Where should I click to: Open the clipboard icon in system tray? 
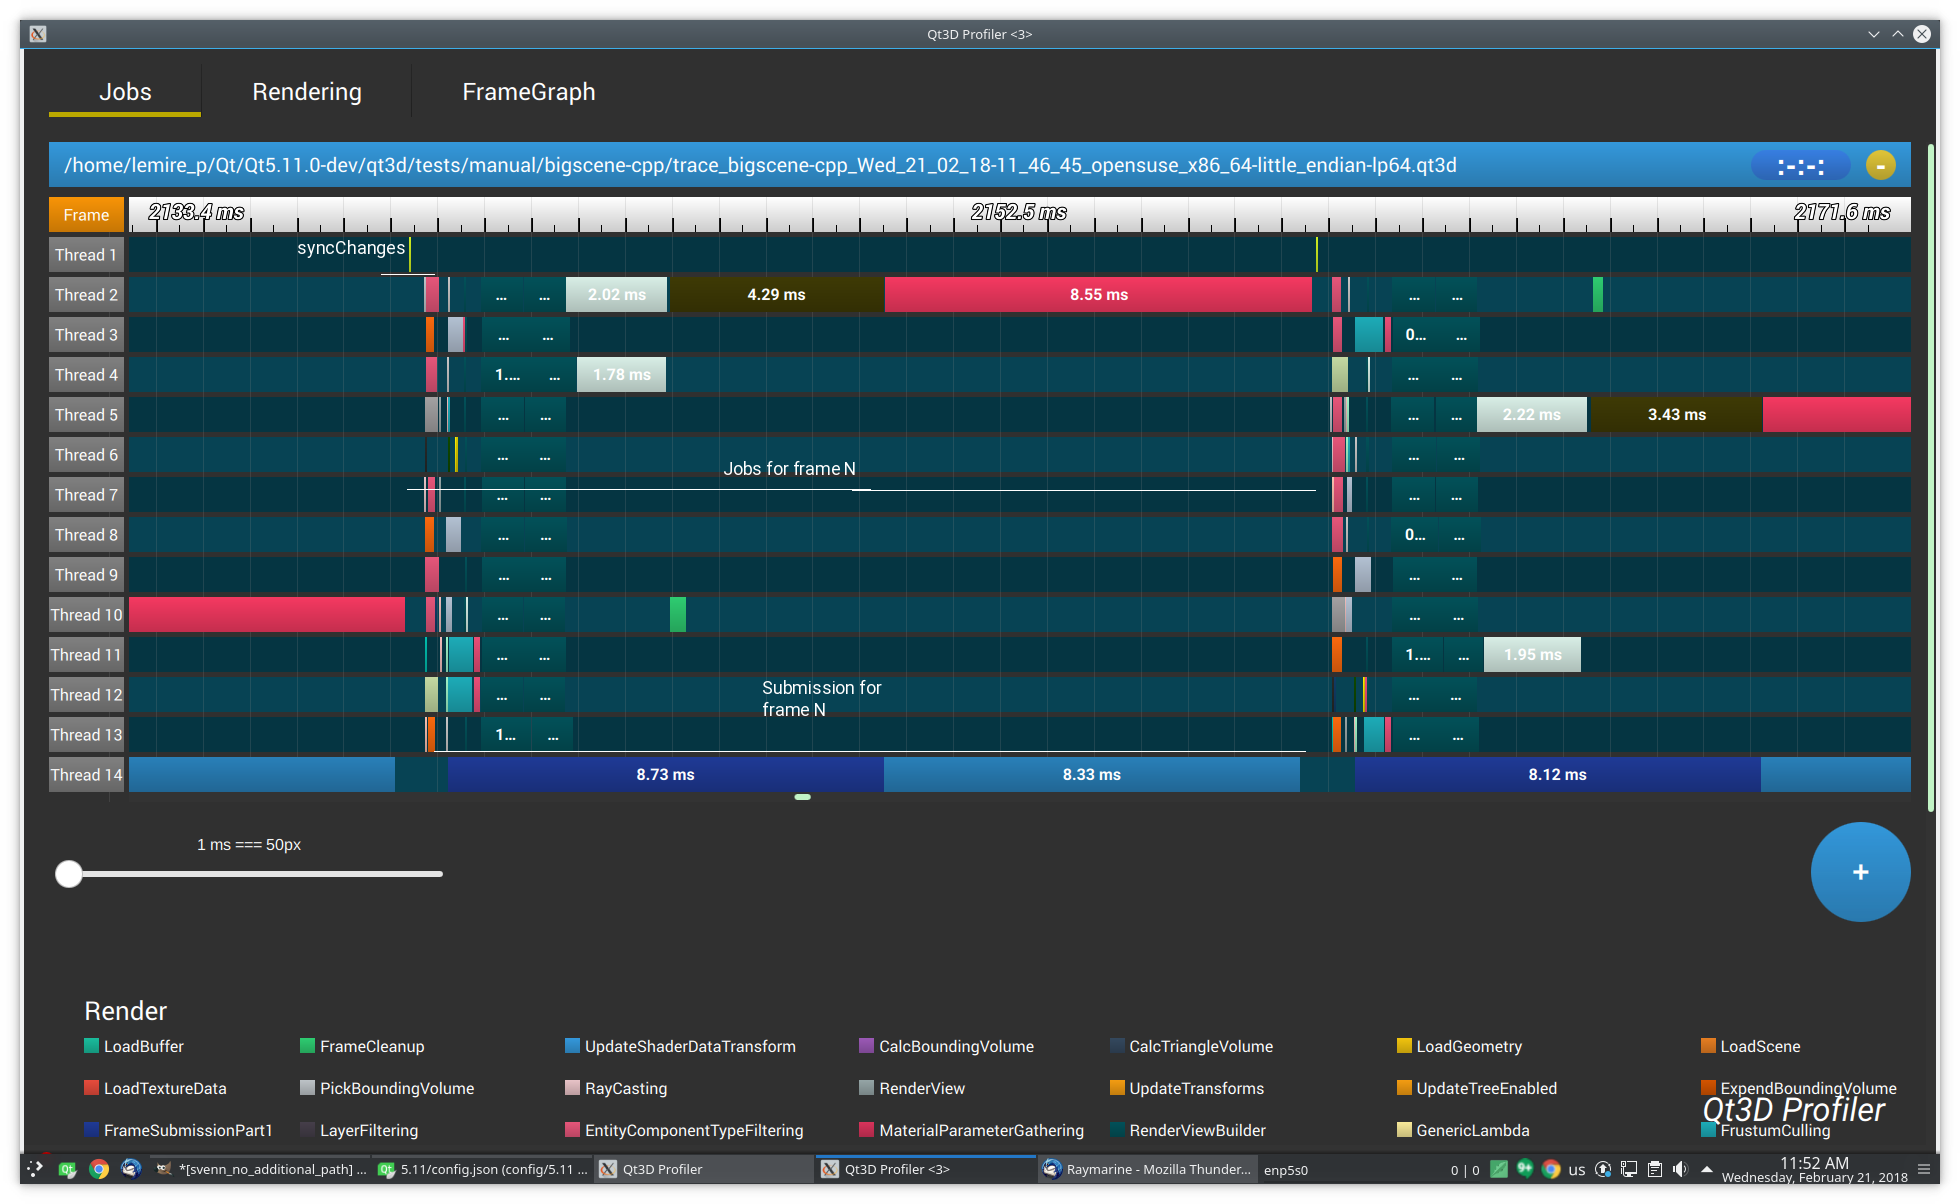[1654, 1169]
